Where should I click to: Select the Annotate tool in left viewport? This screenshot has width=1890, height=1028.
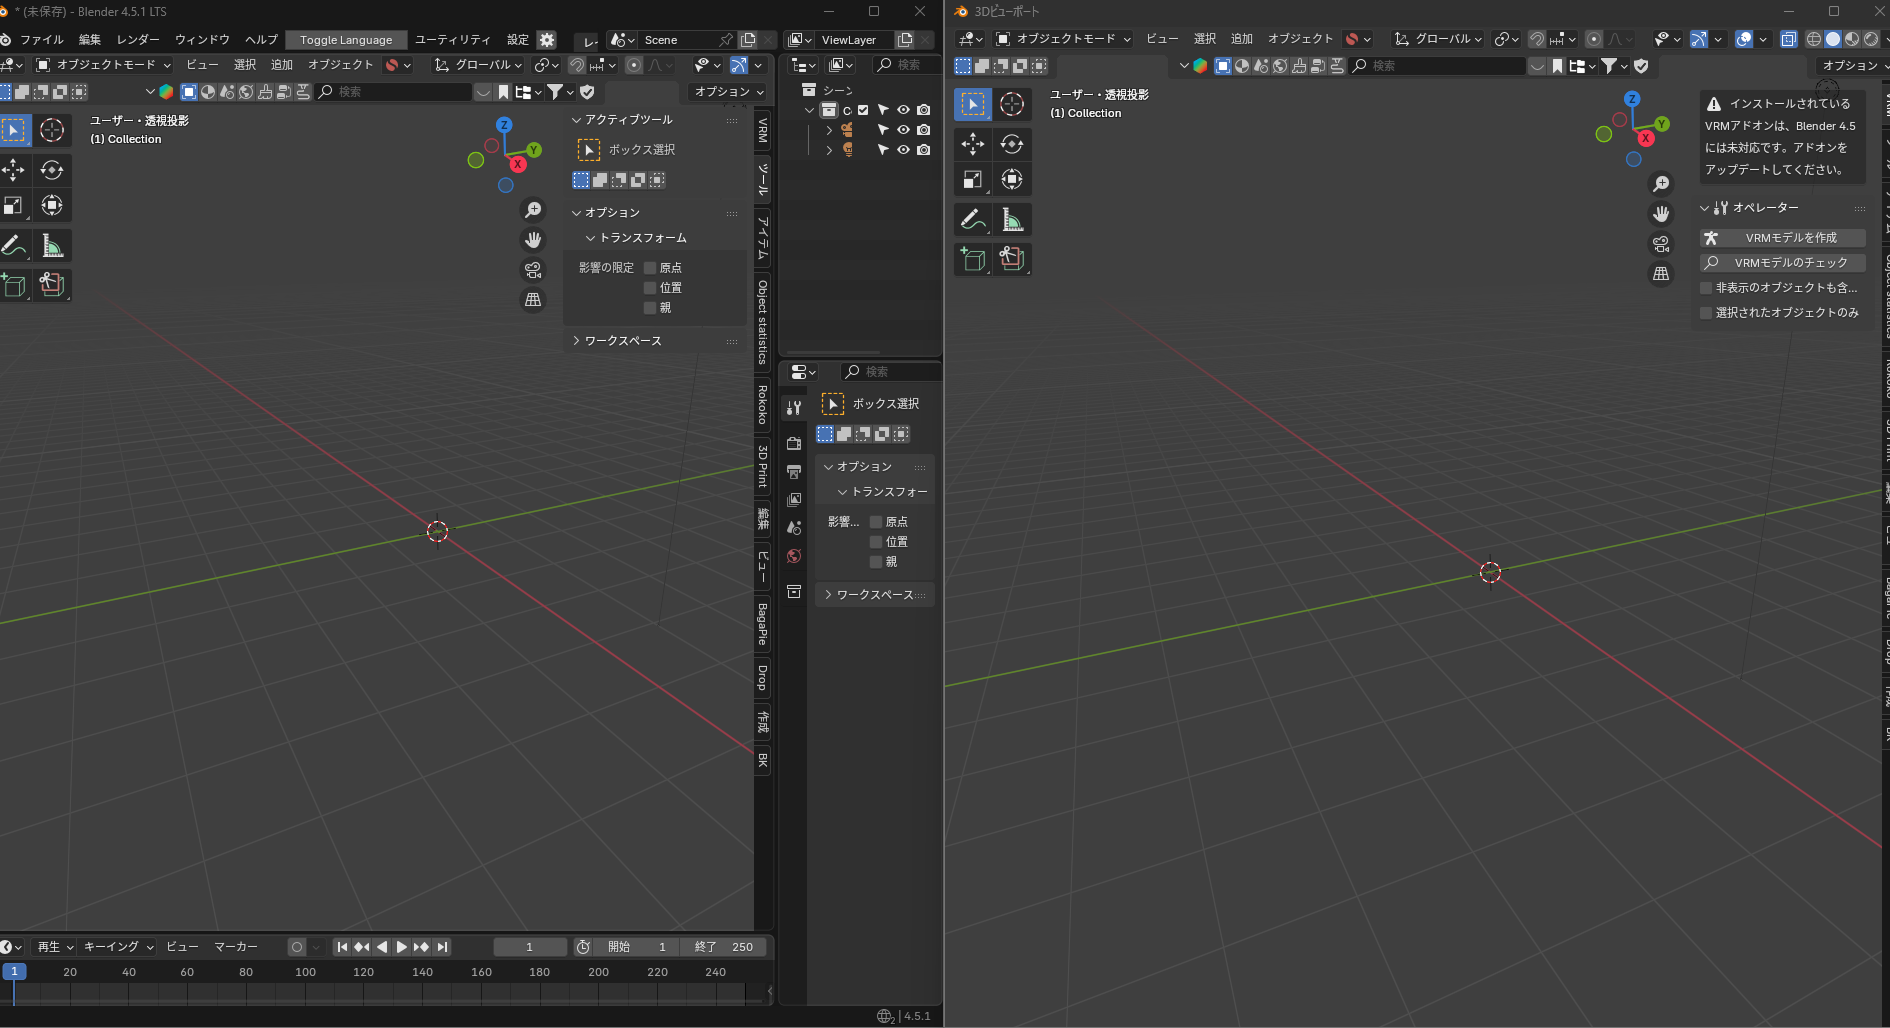(x=14, y=246)
